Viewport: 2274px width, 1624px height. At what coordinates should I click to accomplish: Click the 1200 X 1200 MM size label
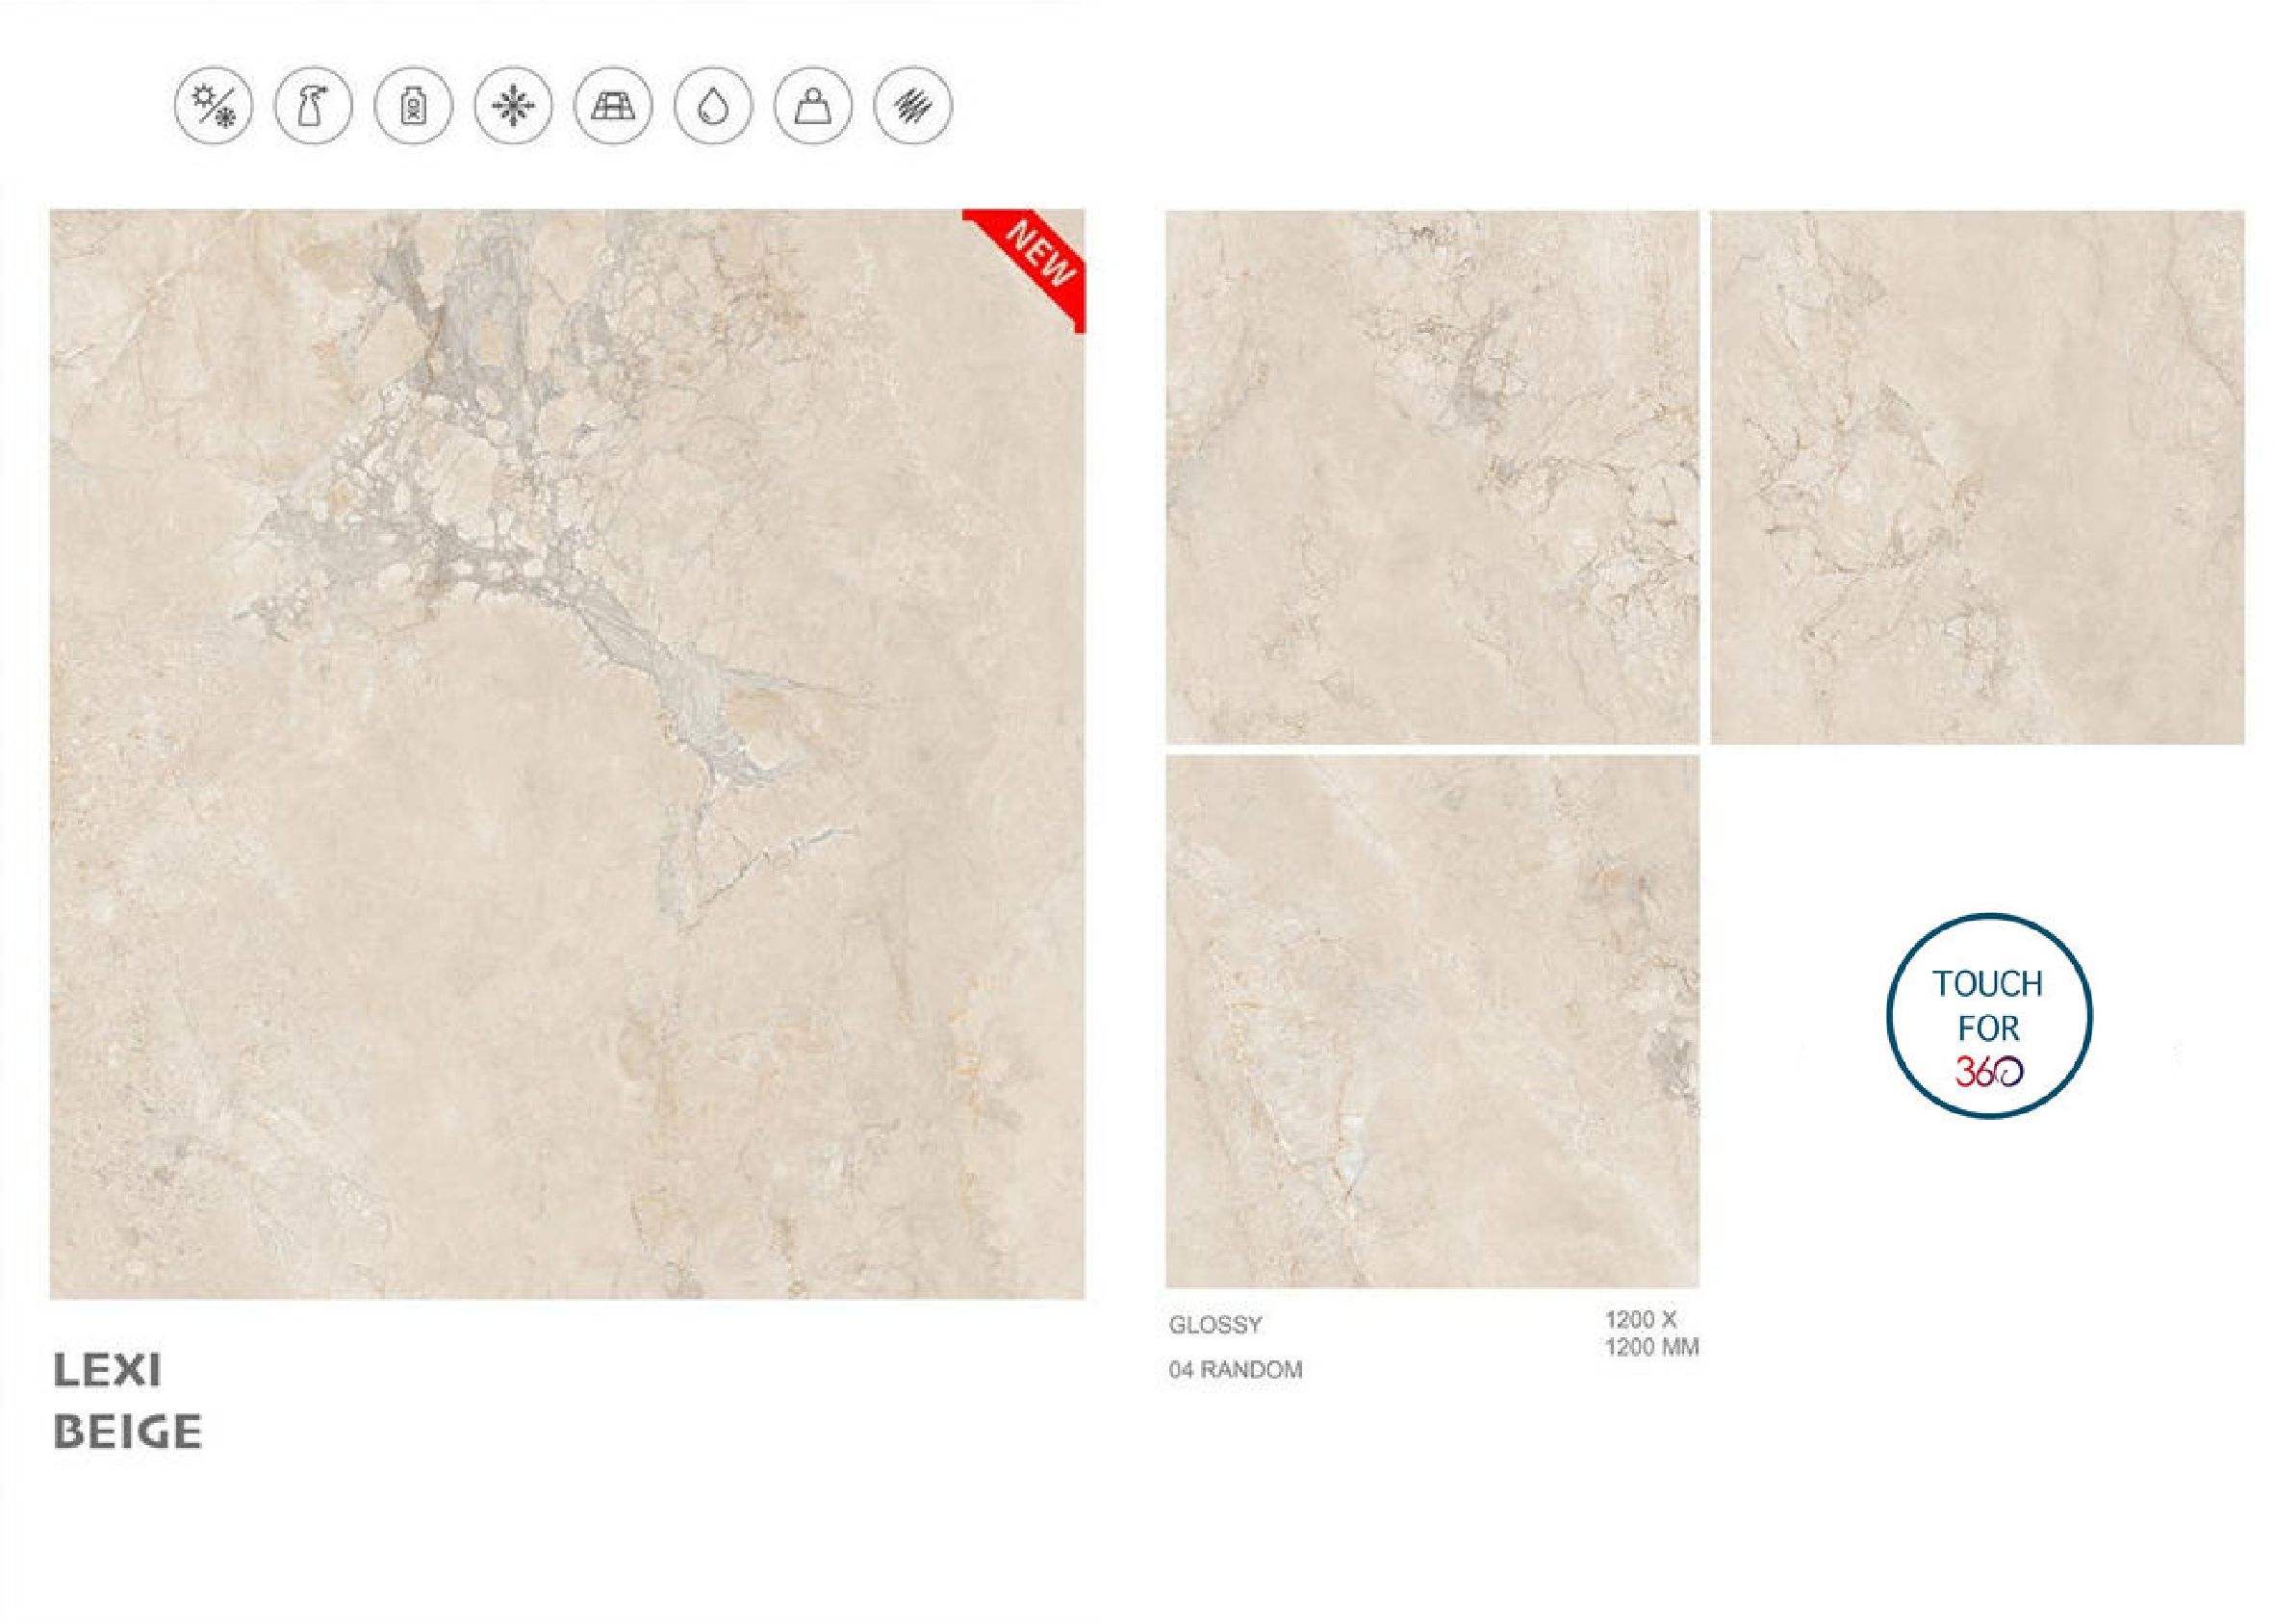pyautogui.click(x=1651, y=1333)
